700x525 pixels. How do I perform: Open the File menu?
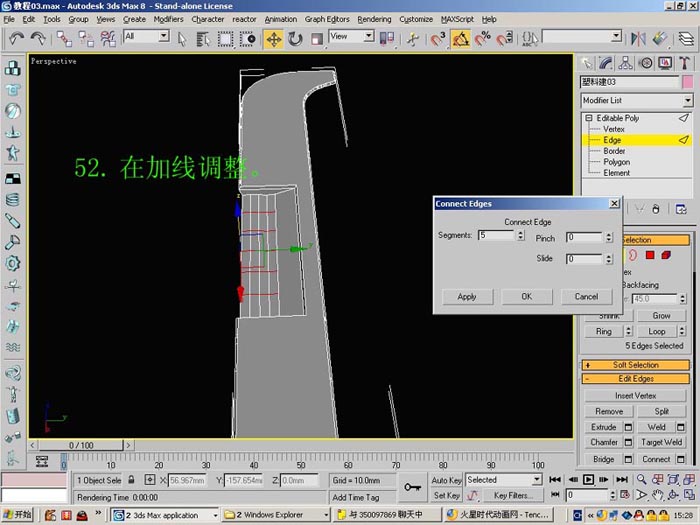pos(9,19)
